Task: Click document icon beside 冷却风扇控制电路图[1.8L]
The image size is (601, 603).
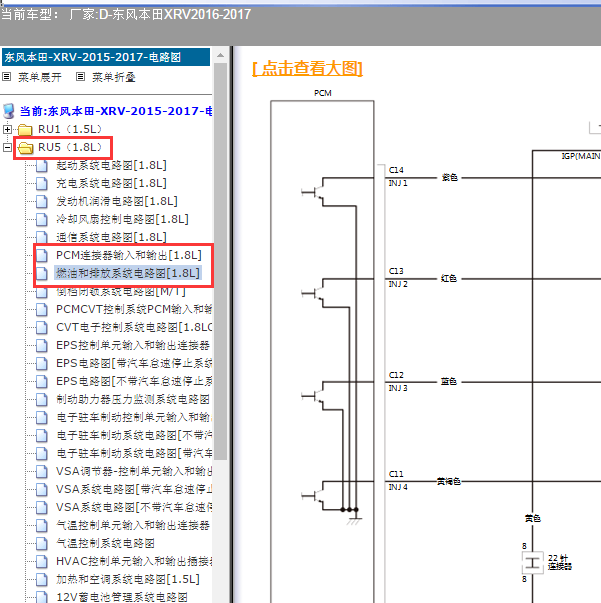Action: [x=42, y=220]
